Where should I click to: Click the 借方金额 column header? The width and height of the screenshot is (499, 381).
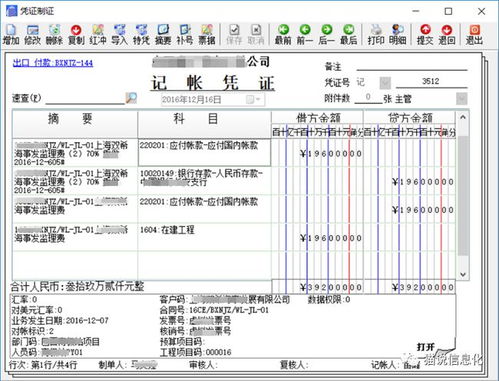[x=317, y=117]
